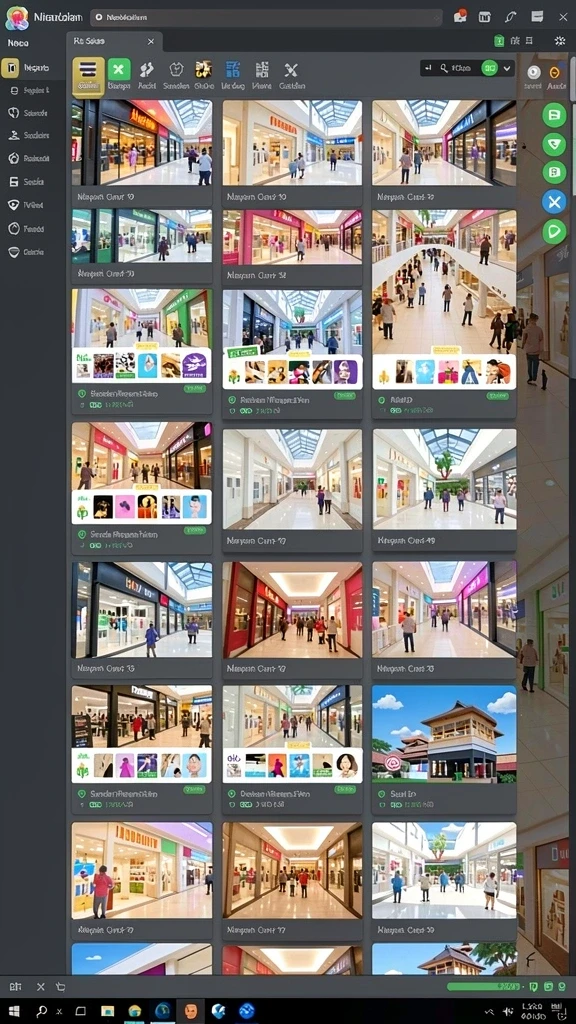Expand the dropdown chevron beside the search box
576x1024 pixels.
tap(507, 68)
